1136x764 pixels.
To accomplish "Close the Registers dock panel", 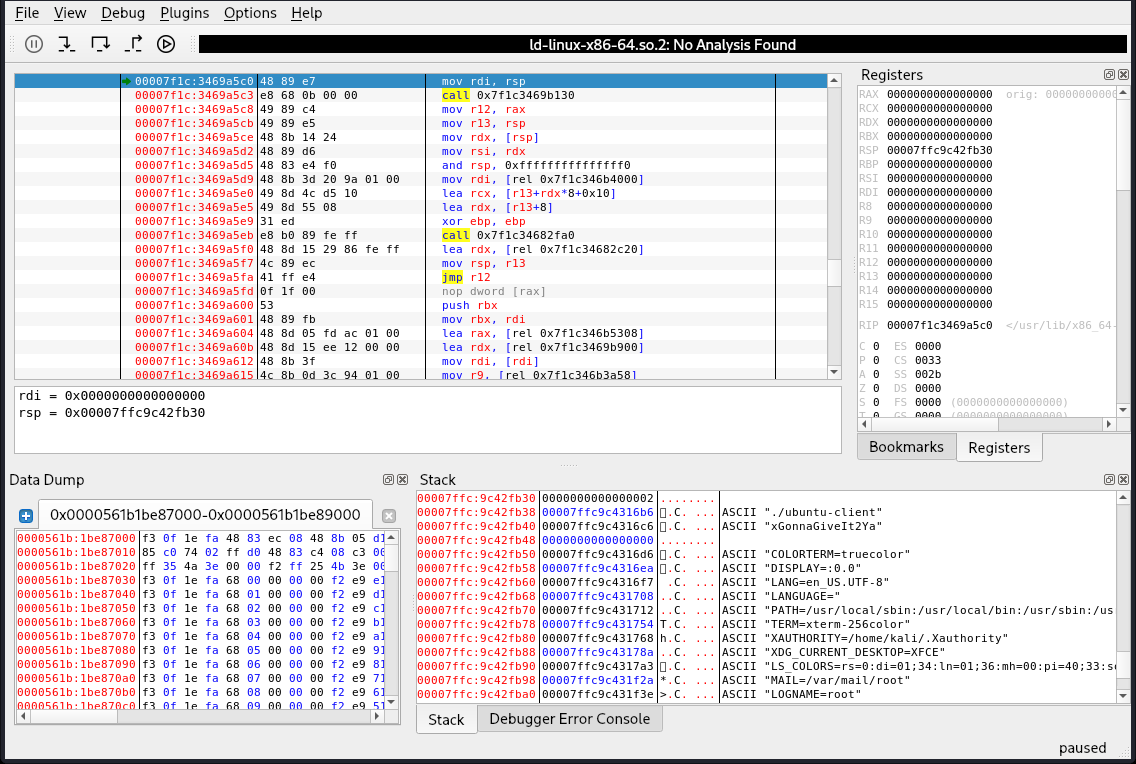I will [x=1124, y=75].
